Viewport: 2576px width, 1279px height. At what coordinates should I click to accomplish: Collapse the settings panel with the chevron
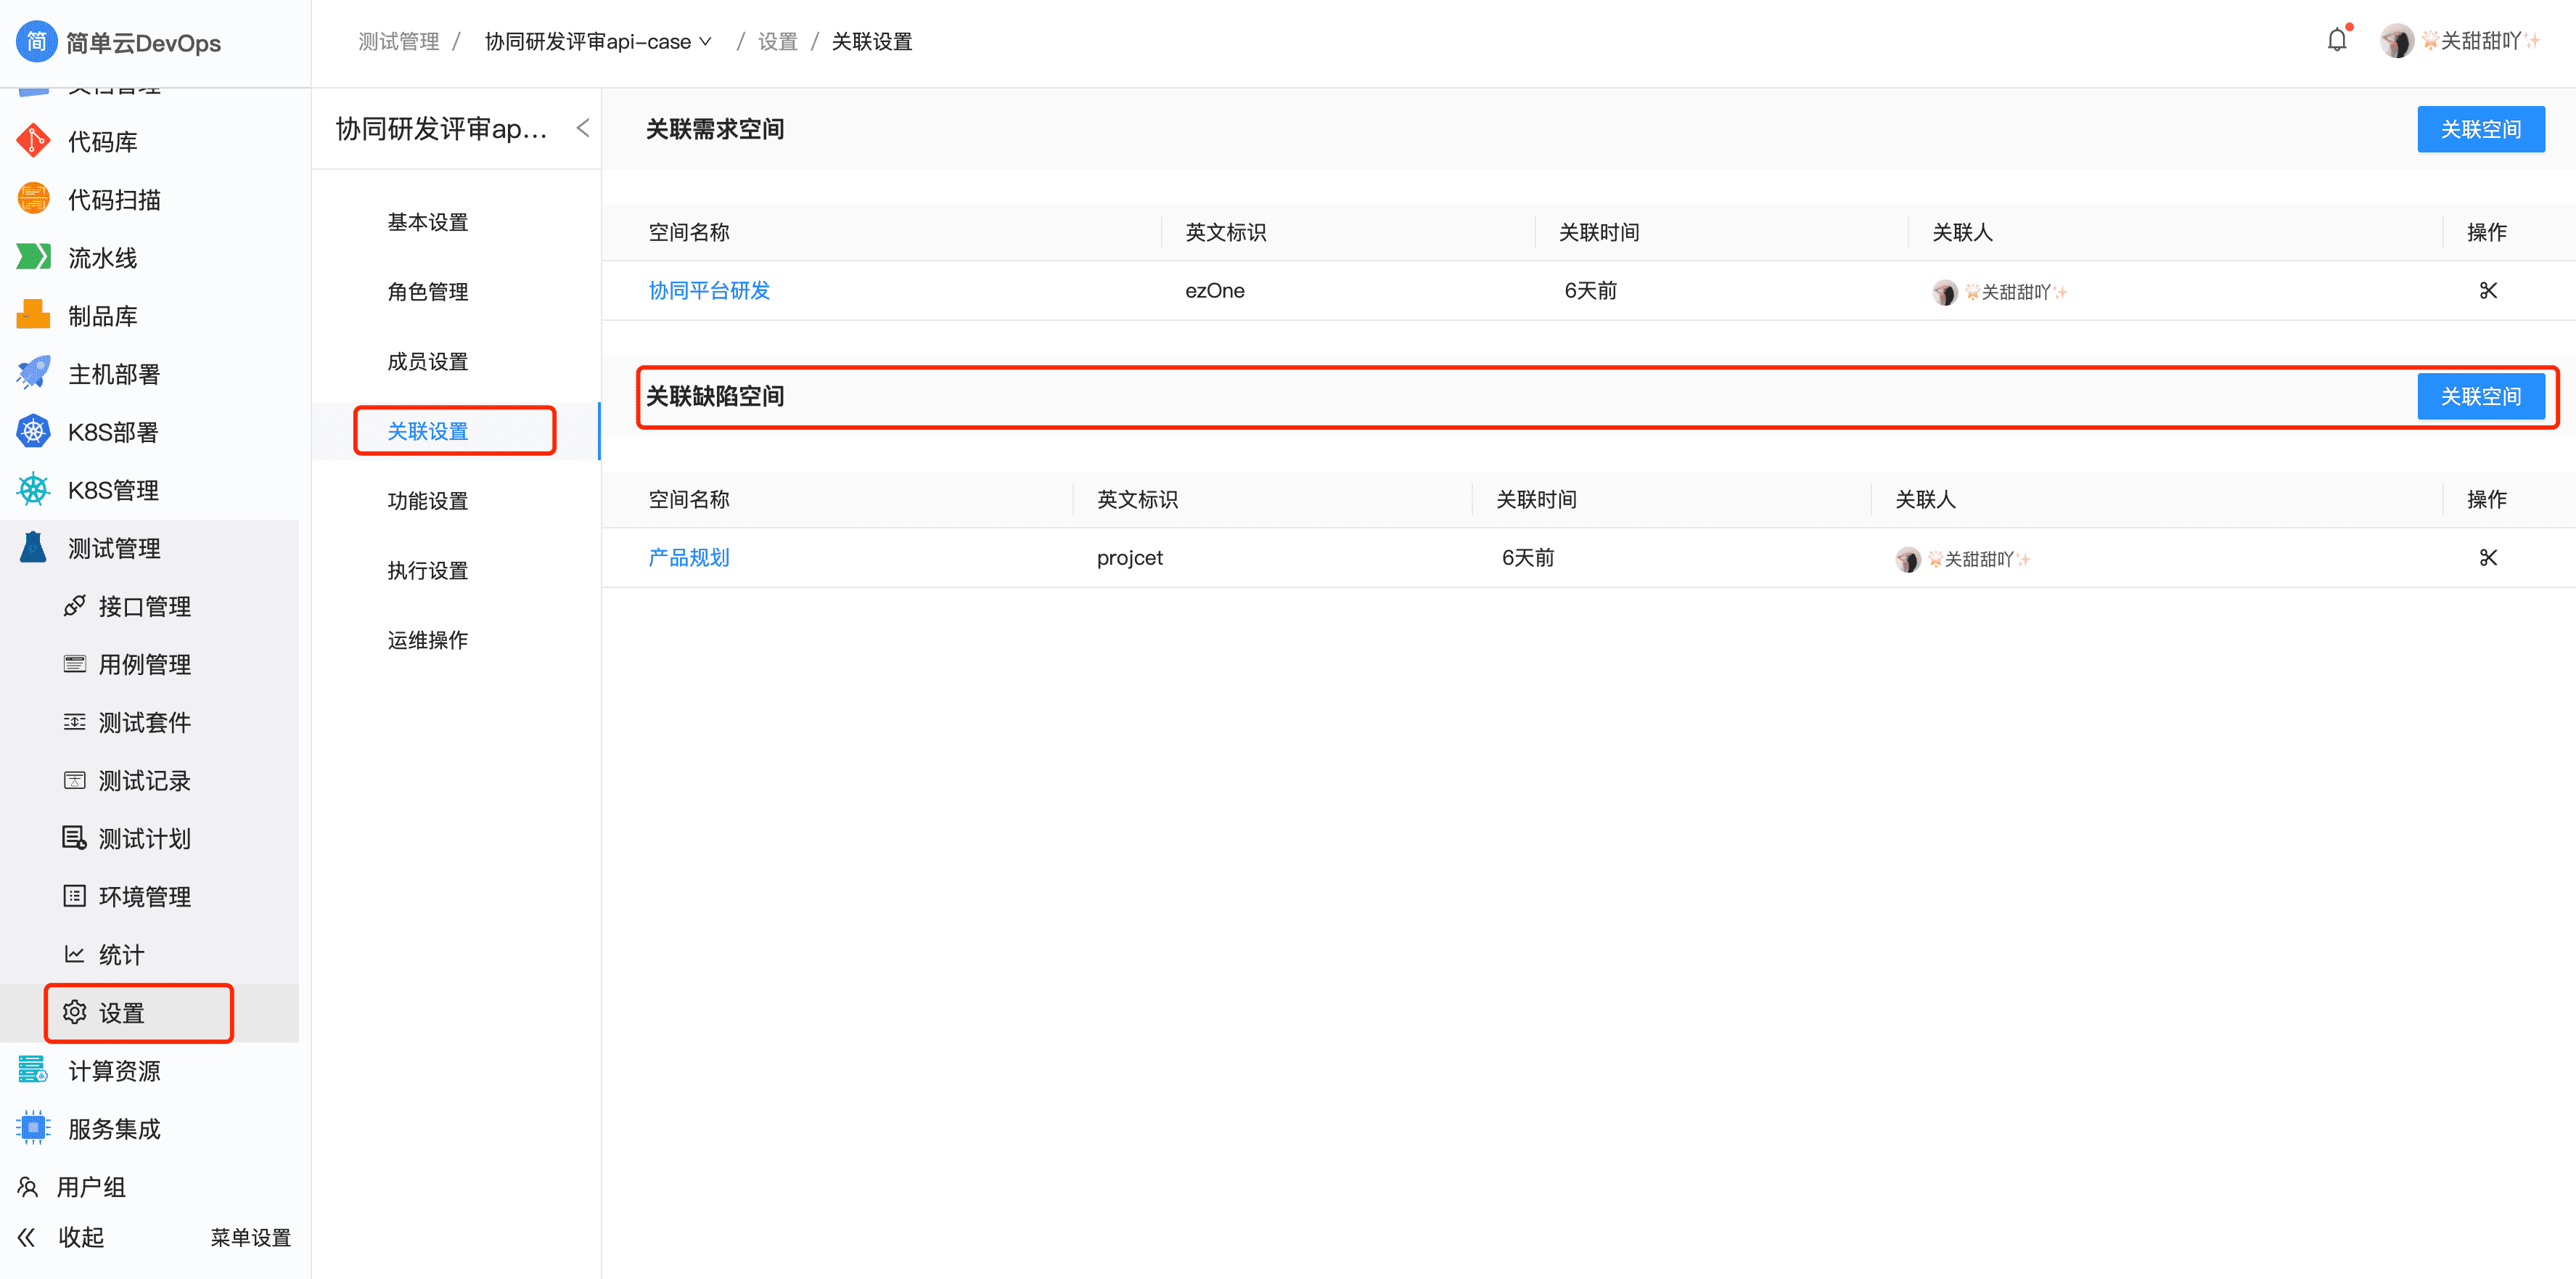[x=583, y=128]
